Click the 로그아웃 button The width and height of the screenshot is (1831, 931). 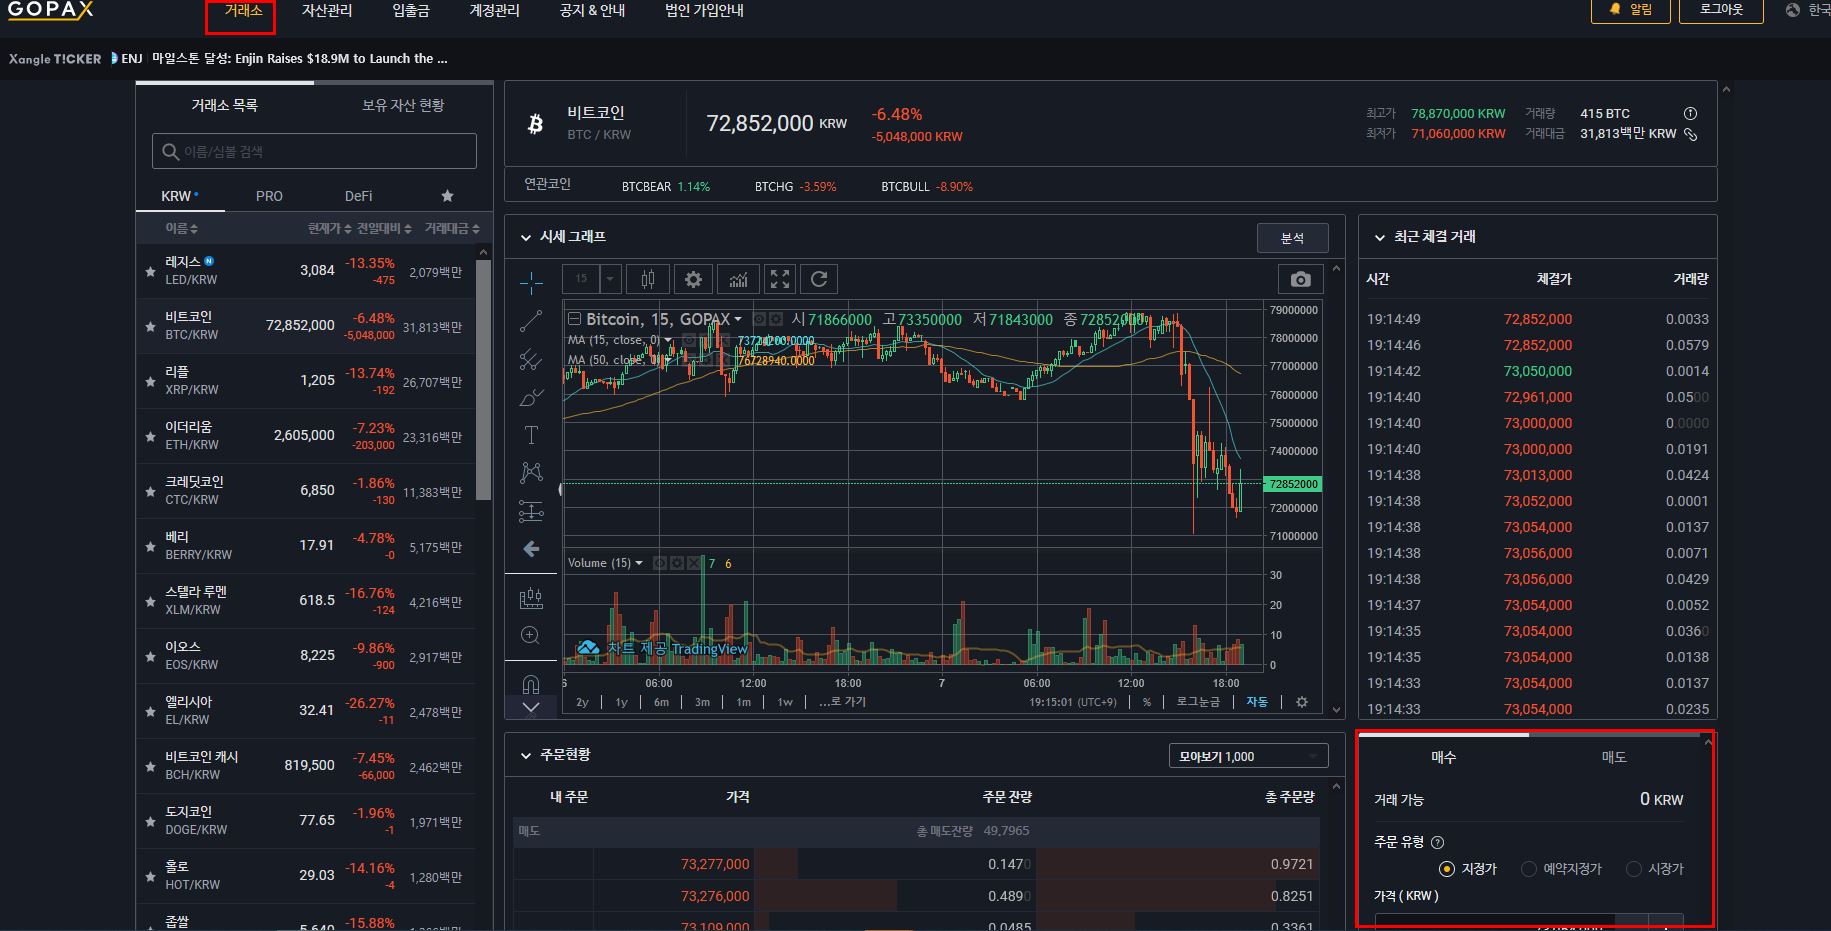click(x=1721, y=9)
